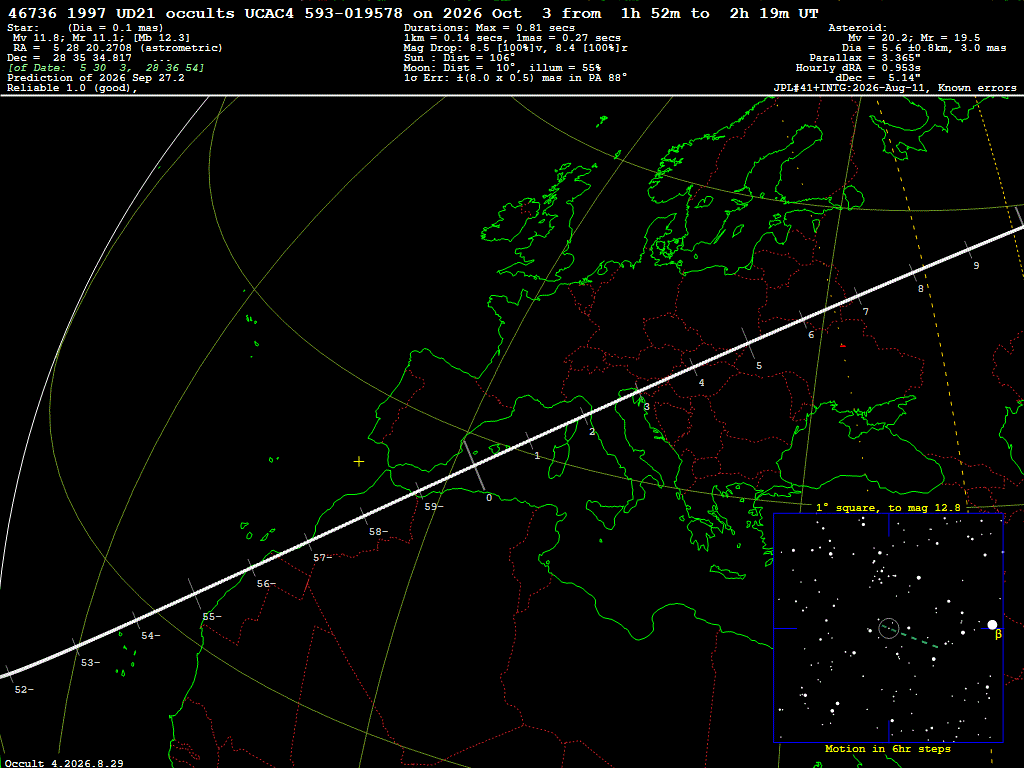Click the "Motion in 6hr steps" caption
This screenshot has width=1024, height=768.
coord(888,749)
